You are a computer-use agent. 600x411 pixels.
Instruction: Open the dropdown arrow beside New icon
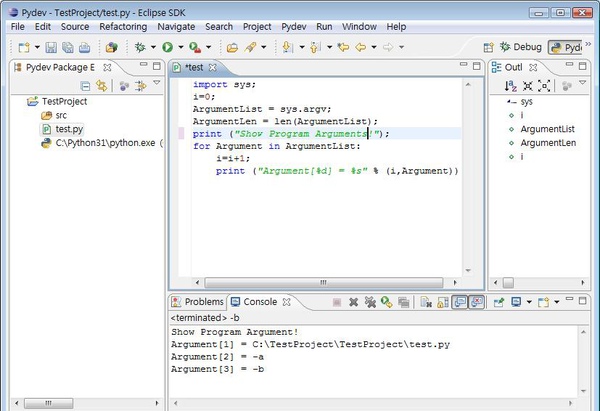tap(37, 47)
